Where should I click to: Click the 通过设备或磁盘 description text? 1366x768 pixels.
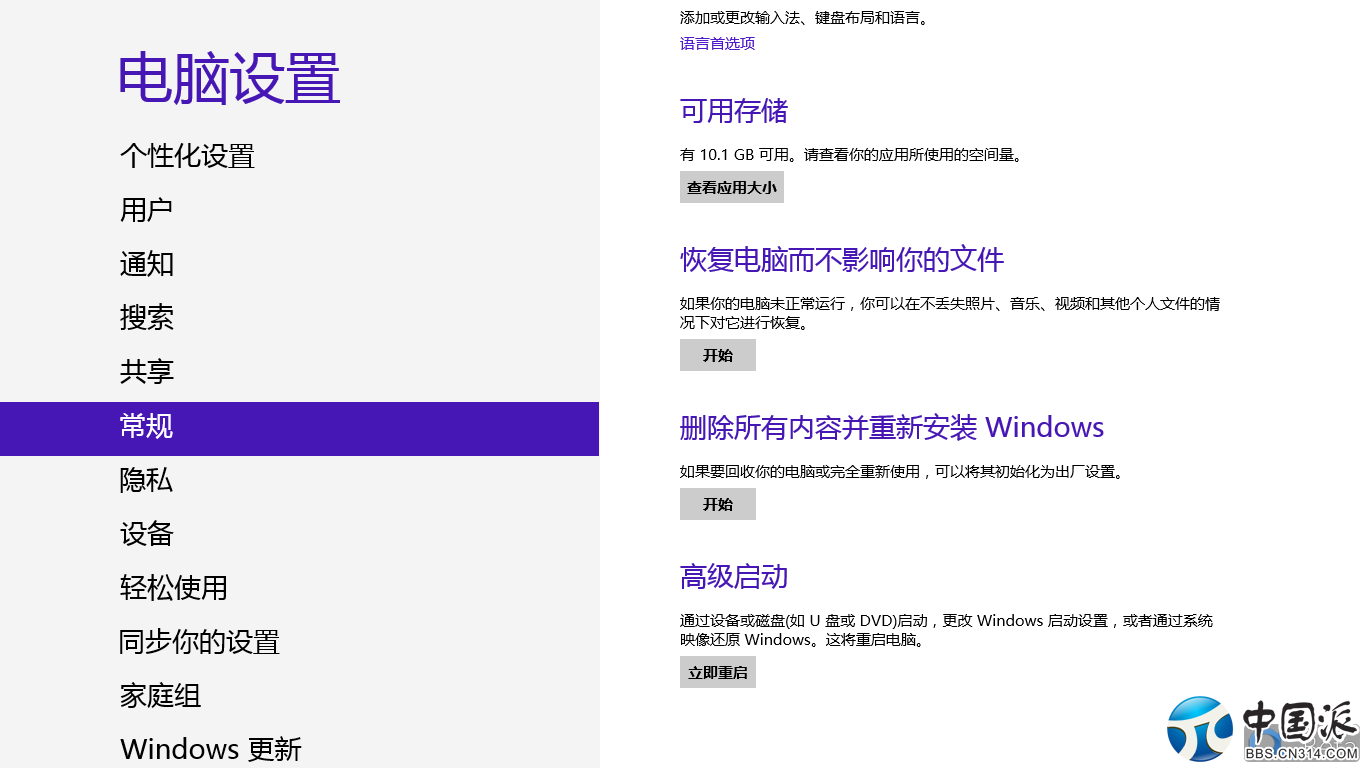click(947, 630)
